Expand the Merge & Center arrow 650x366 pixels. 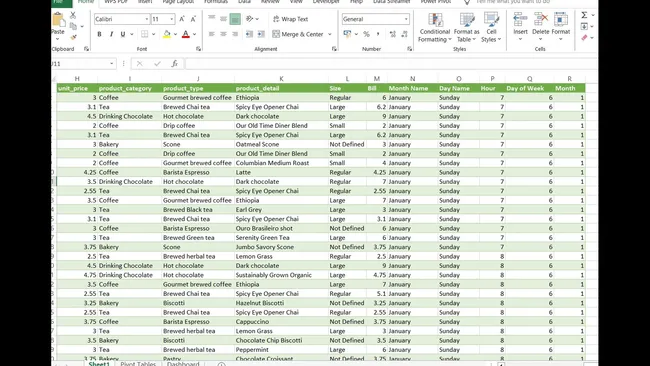(330, 34)
